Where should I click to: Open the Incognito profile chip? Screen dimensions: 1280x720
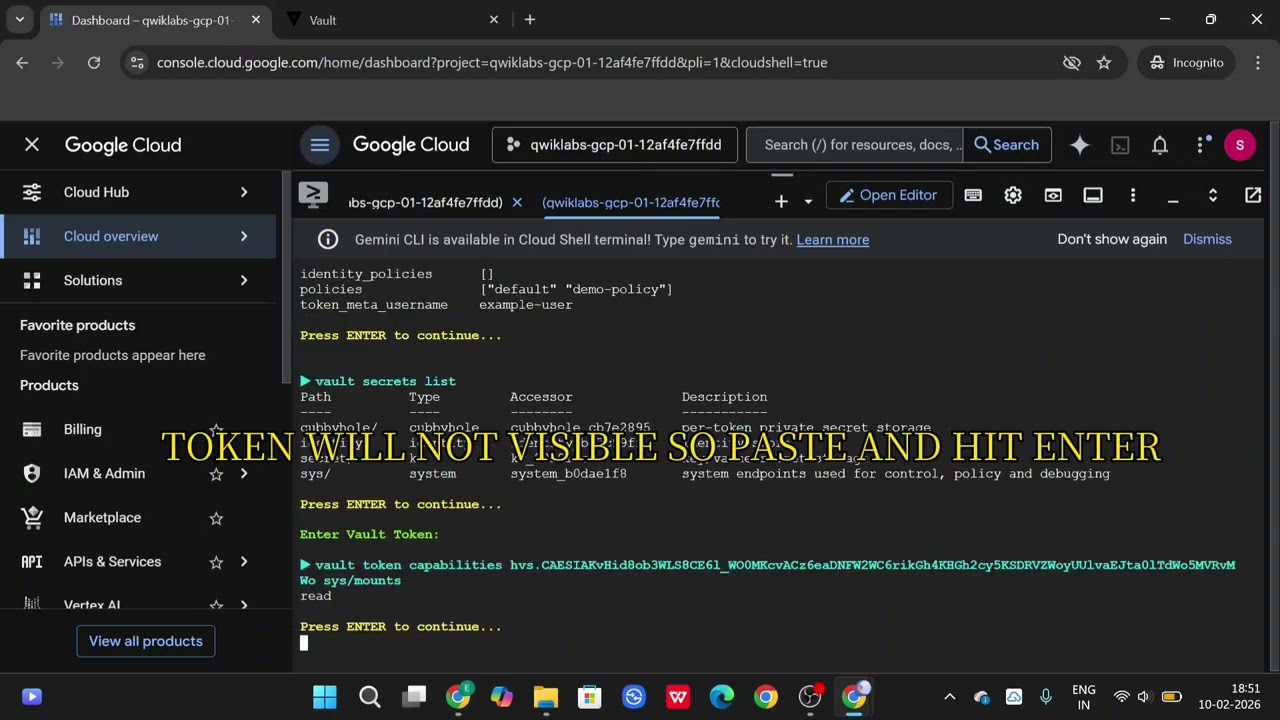(1187, 63)
